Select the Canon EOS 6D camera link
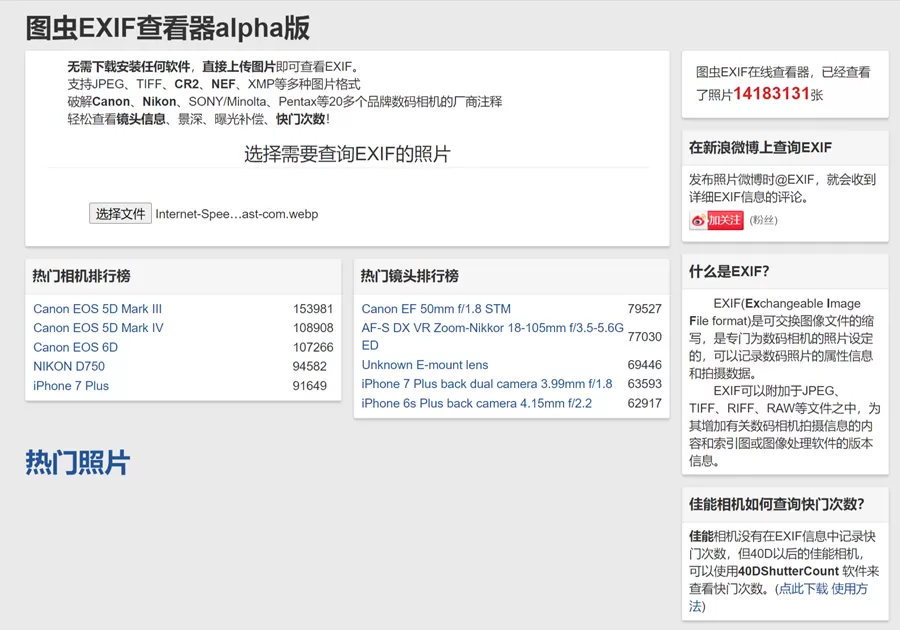The image size is (900, 630). 75,347
